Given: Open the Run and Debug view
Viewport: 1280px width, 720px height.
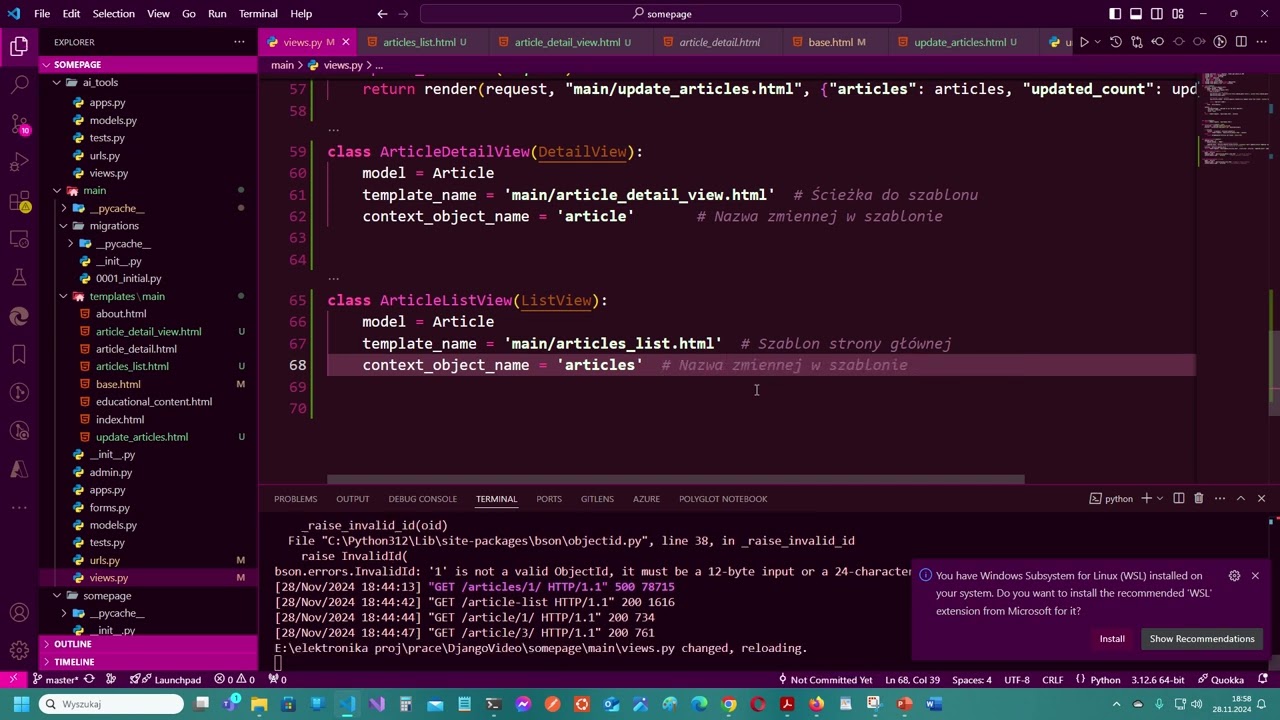Looking at the screenshot, I should 19,162.
